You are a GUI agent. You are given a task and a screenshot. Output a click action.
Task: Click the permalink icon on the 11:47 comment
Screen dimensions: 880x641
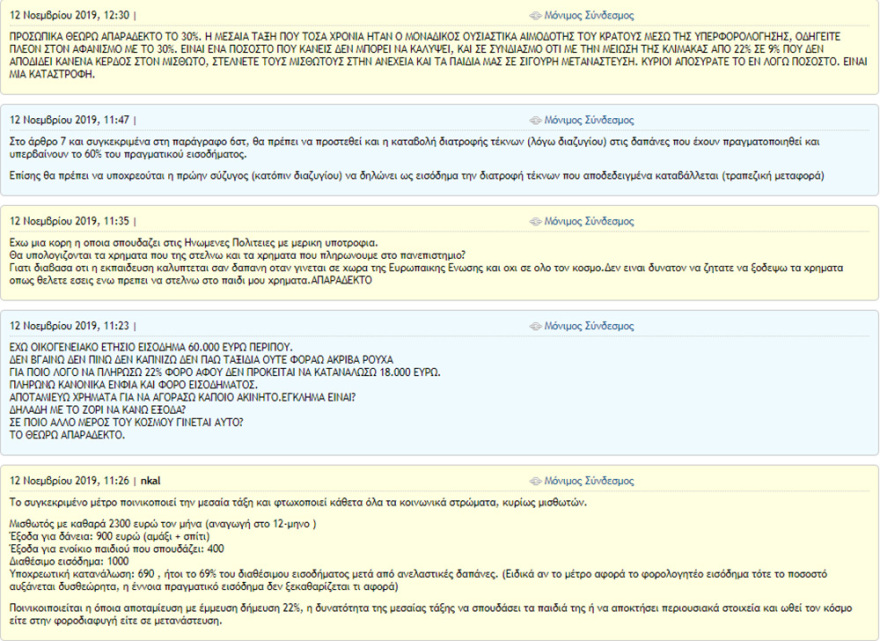[x=535, y=120]
